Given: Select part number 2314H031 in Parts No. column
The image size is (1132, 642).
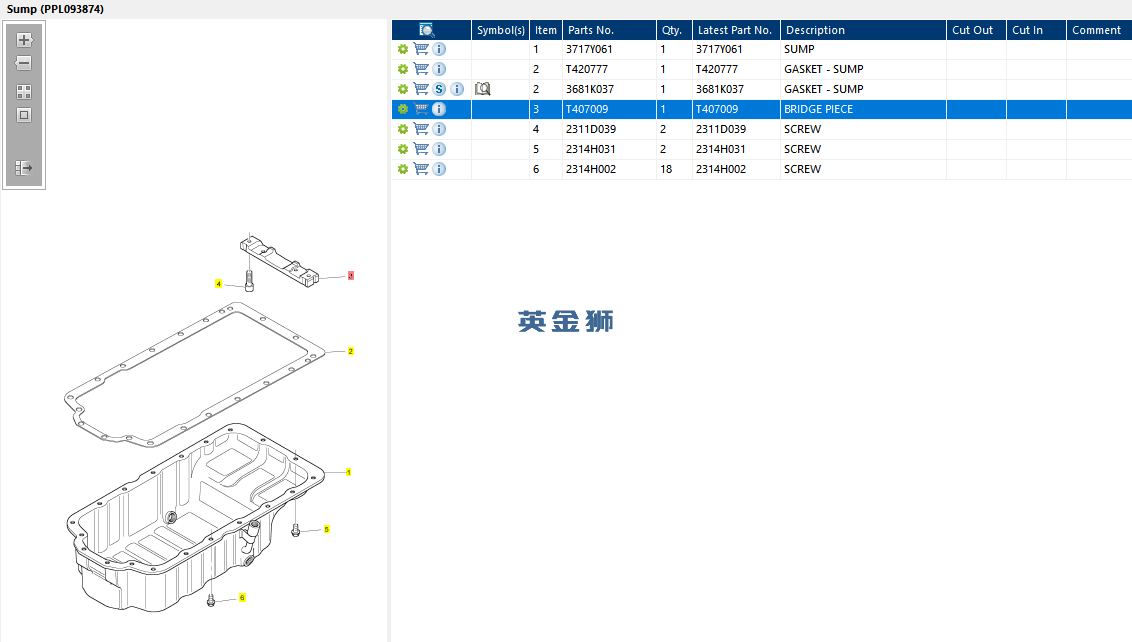Looking at the screenshot, I should pos(591,149).
